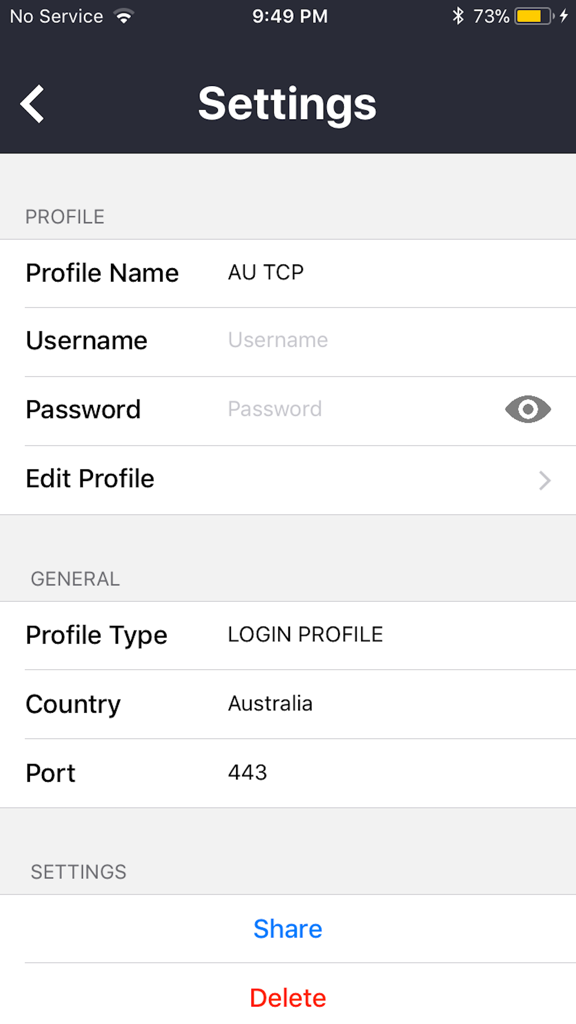Tap the Settings title text
576x1024 pixels.
(x=287, y=103)
